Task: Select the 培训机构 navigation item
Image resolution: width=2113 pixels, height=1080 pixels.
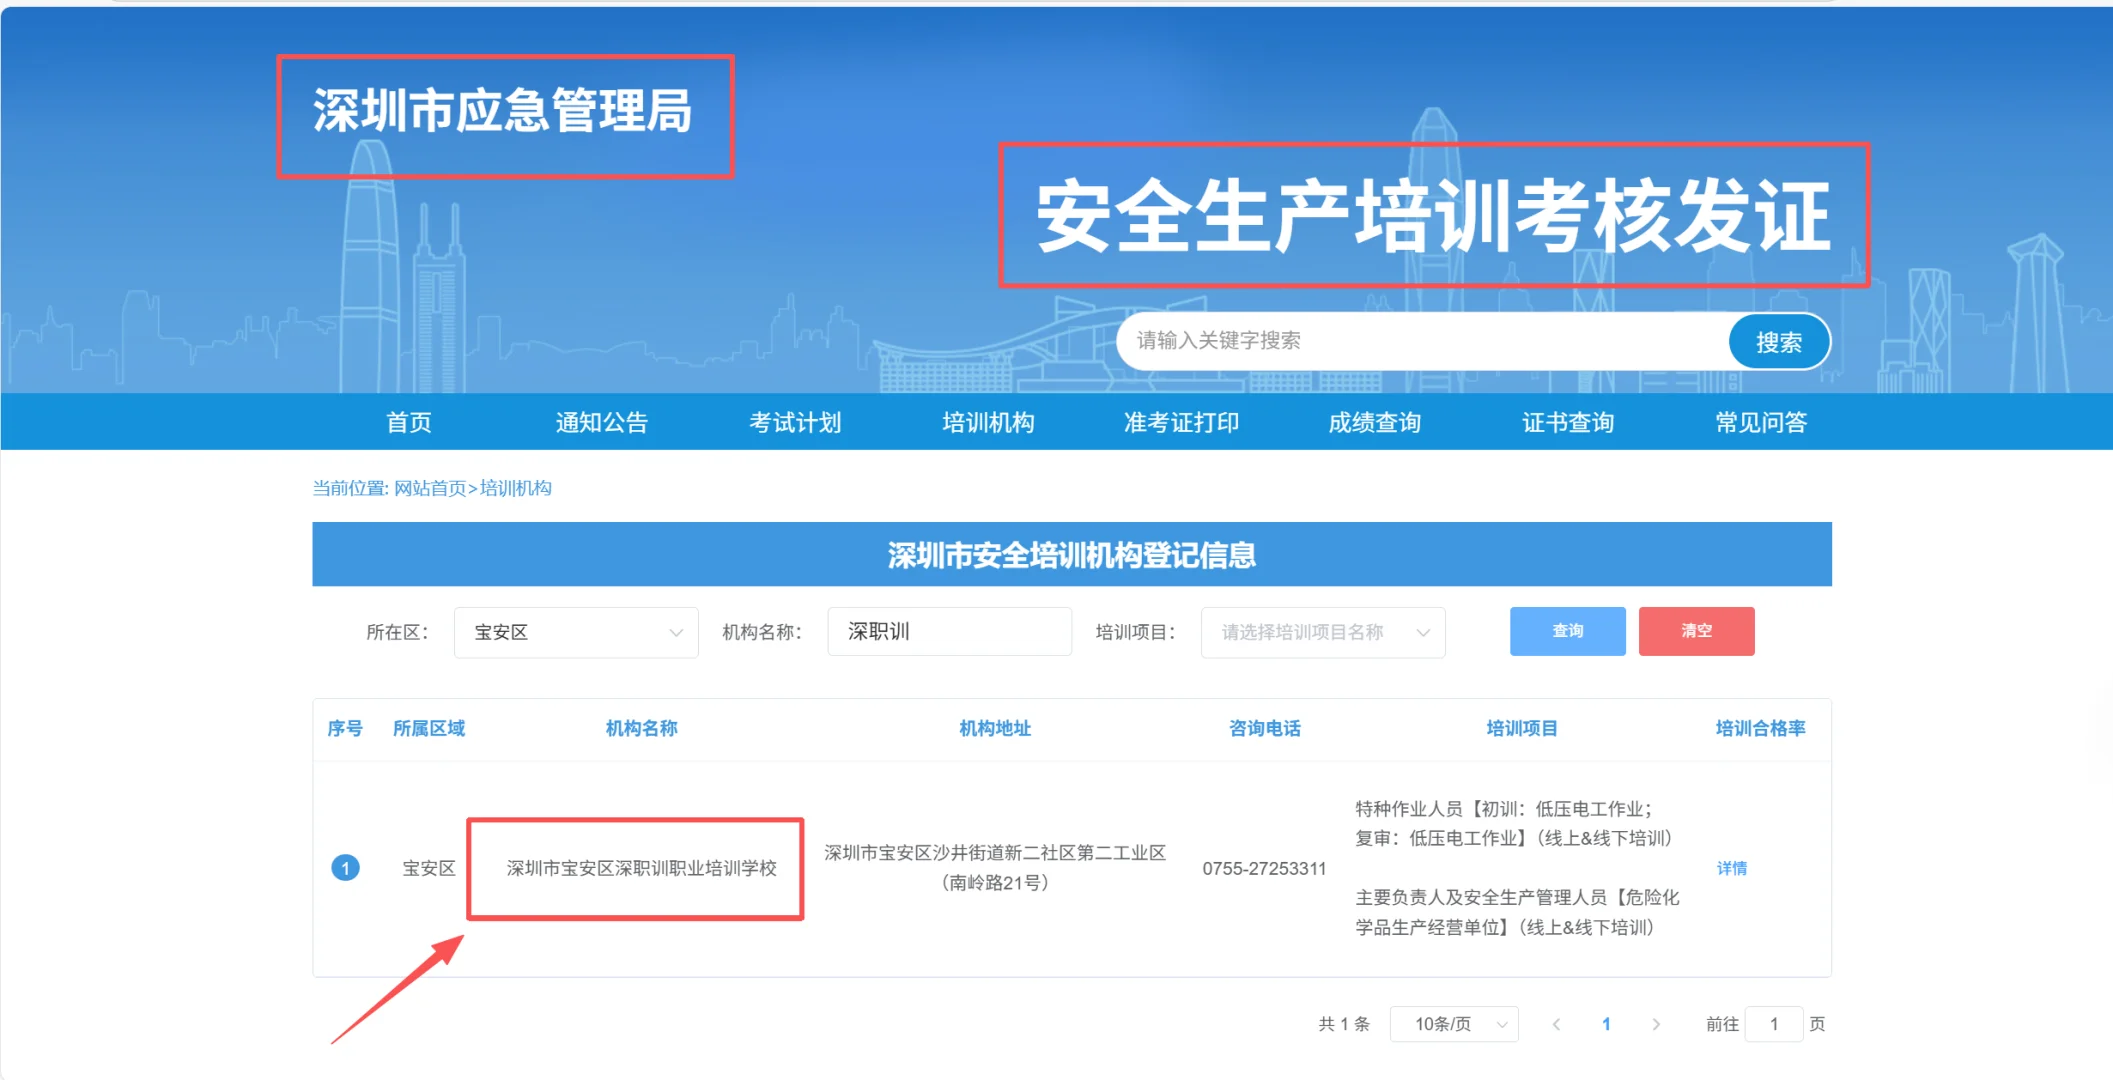Action: tap(987, 421)
